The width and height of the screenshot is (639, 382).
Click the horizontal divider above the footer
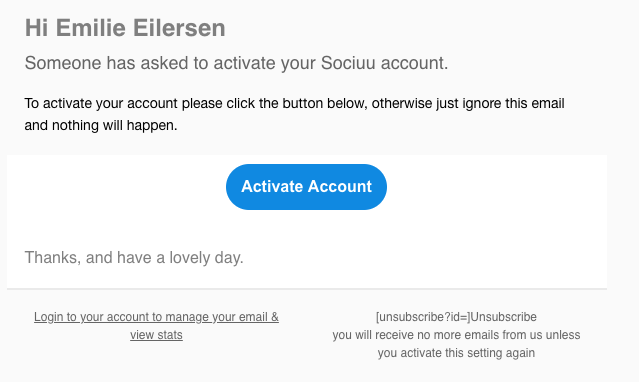tap(307, 289)
